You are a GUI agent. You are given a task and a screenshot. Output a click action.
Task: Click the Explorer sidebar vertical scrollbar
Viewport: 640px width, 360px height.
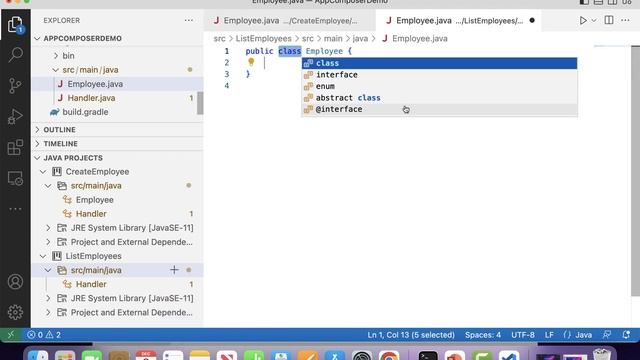tap(200, 103)
